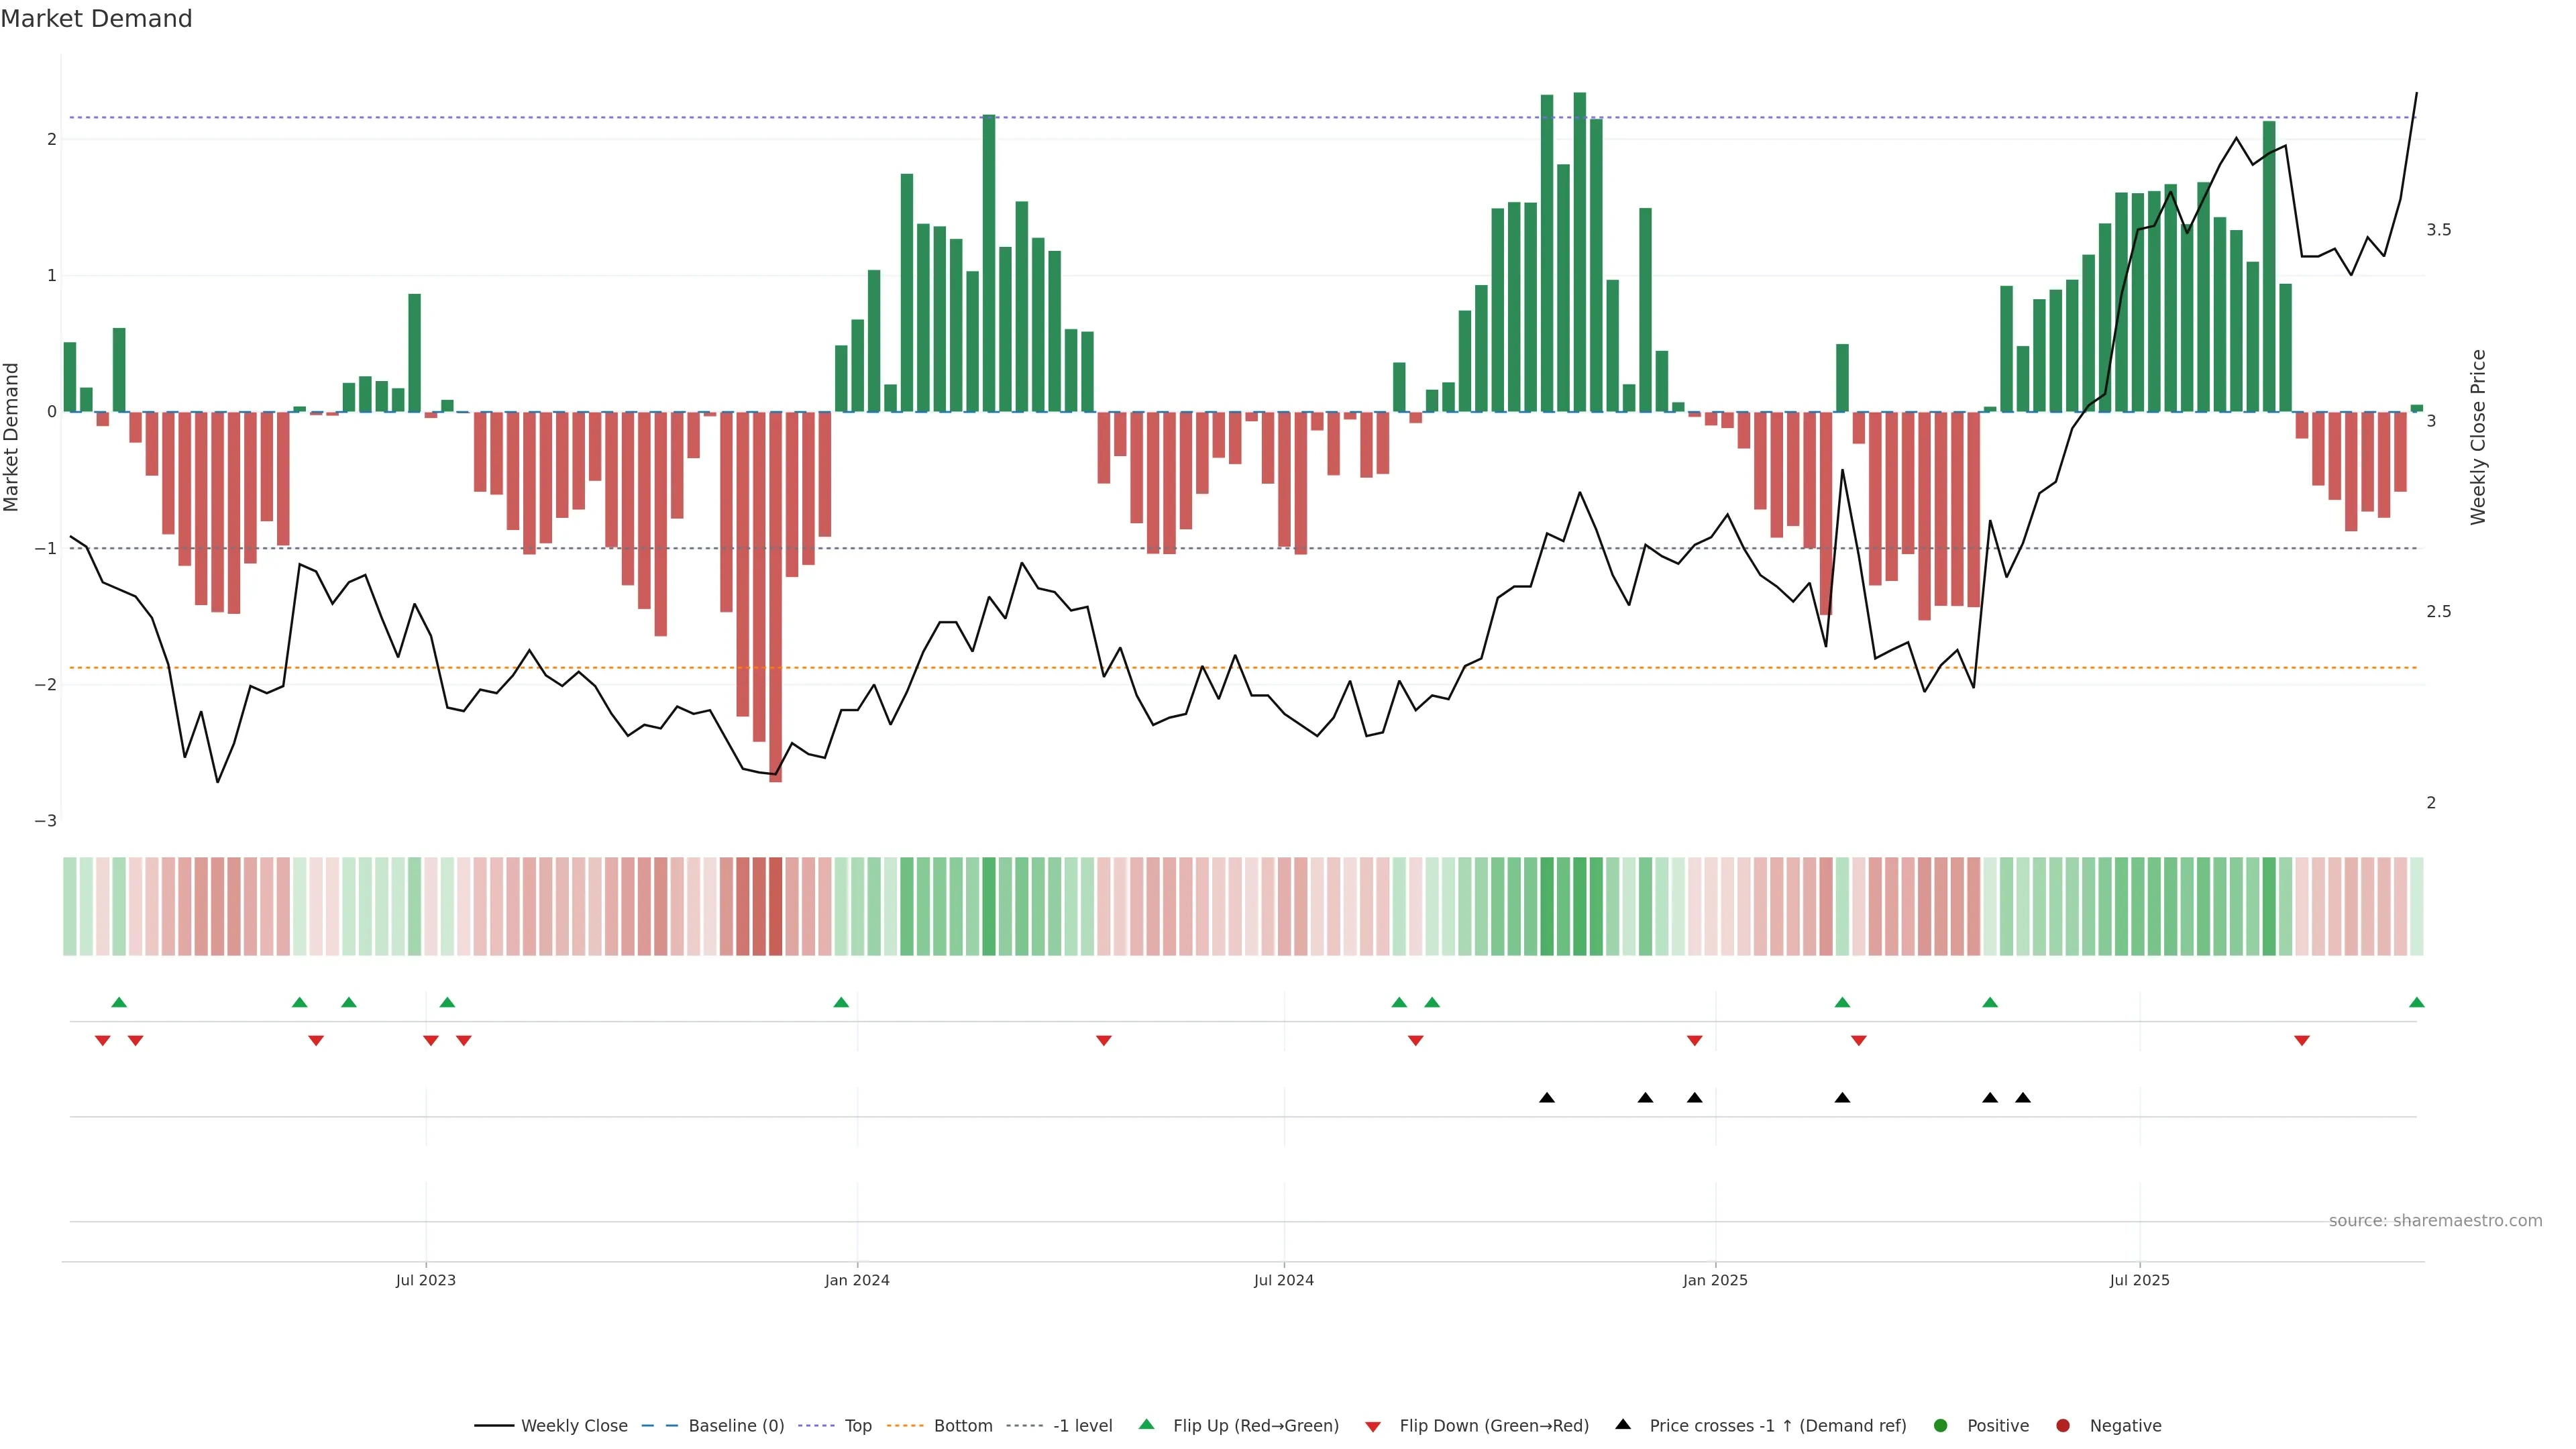This screenshot has height=1449, width=2576.
Task: Click the source: sharemaestro.com text
Action: tap(2435, 1221)
